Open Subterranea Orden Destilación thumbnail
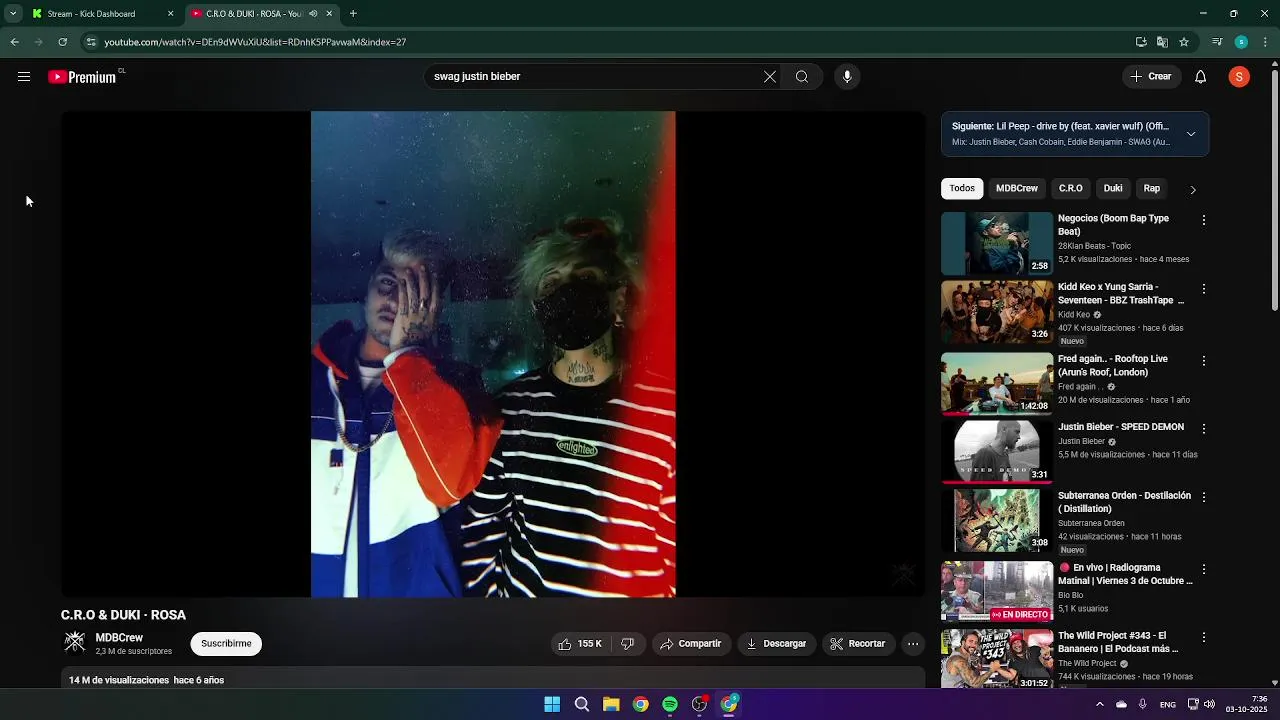 [x=997, y=520]
